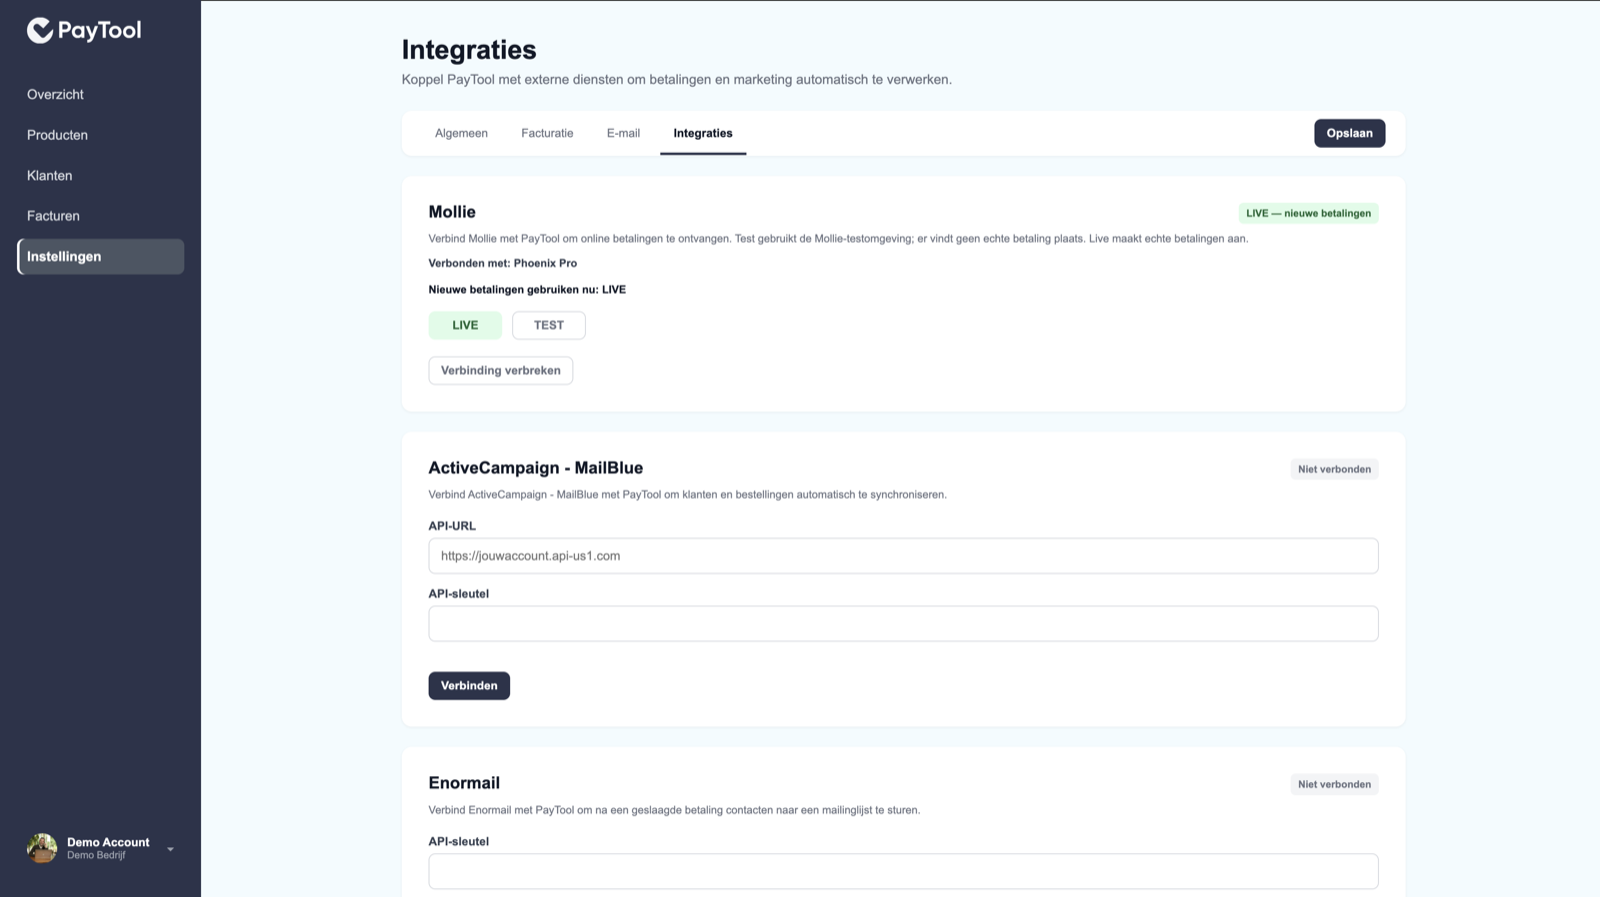The width and height of the screenshot is (1600, 897).
Task: Click the Mollie heading
Action: (x=452, y=212)
